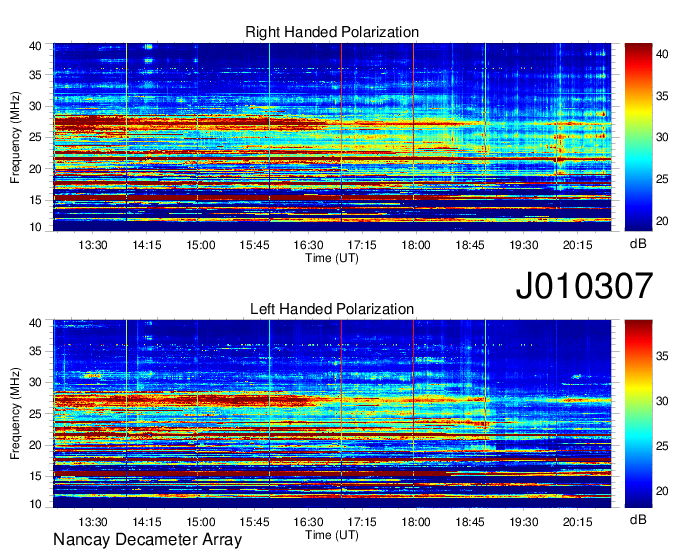Click the 19:30 time tick on upper plot
This screenshot has height=552, width=680.
coord(524,245)
